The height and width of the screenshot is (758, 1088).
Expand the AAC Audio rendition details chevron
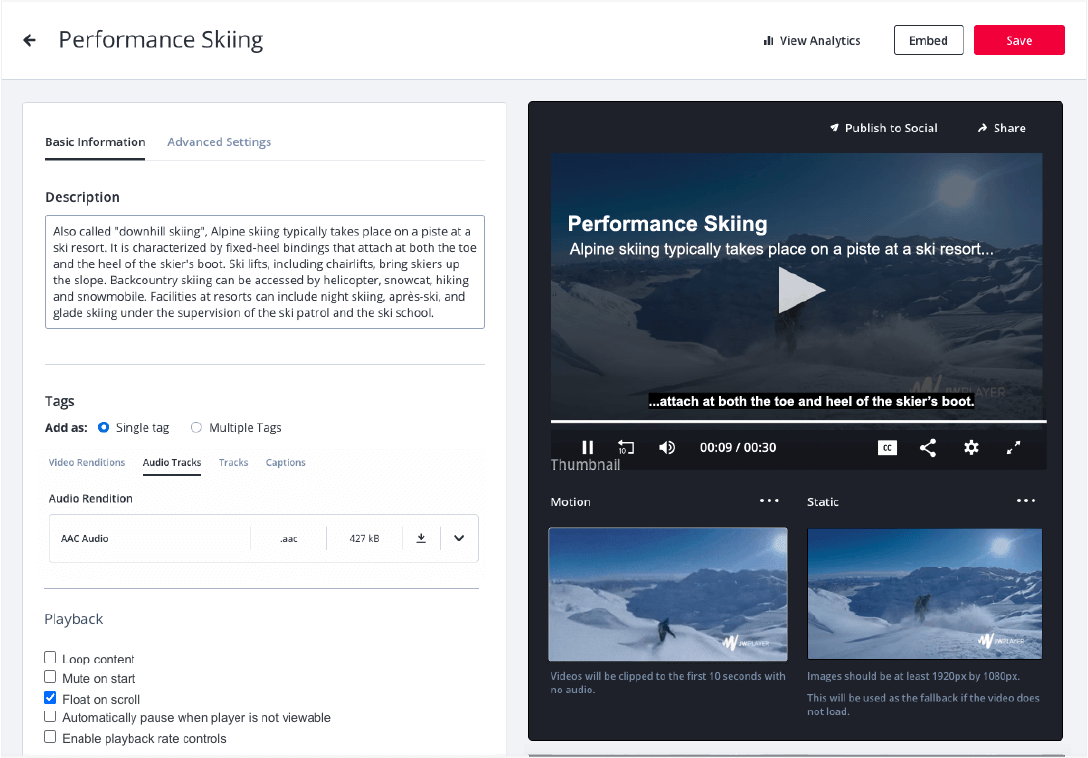459,538
